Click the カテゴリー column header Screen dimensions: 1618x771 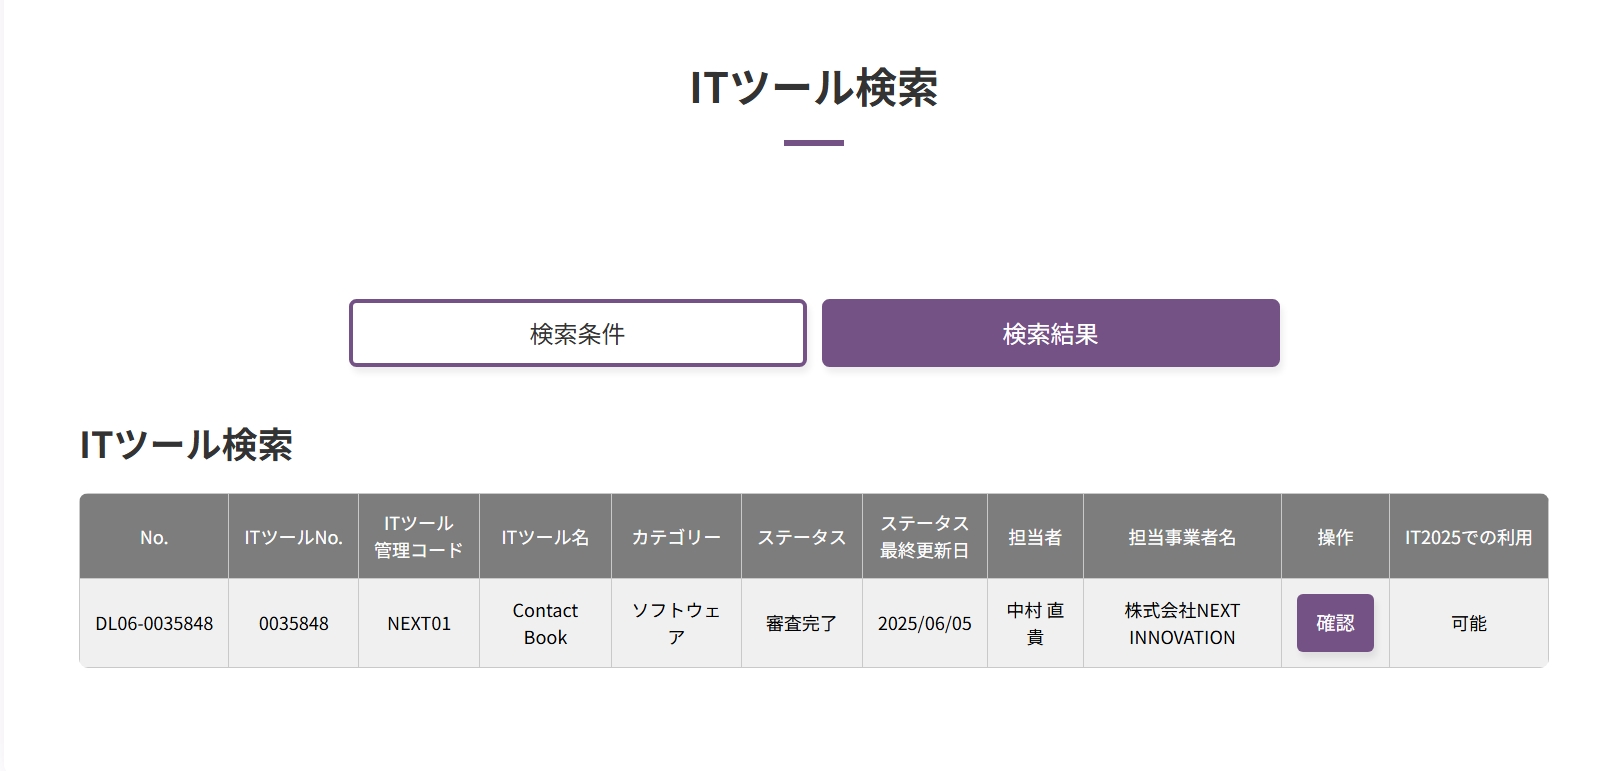676,537
